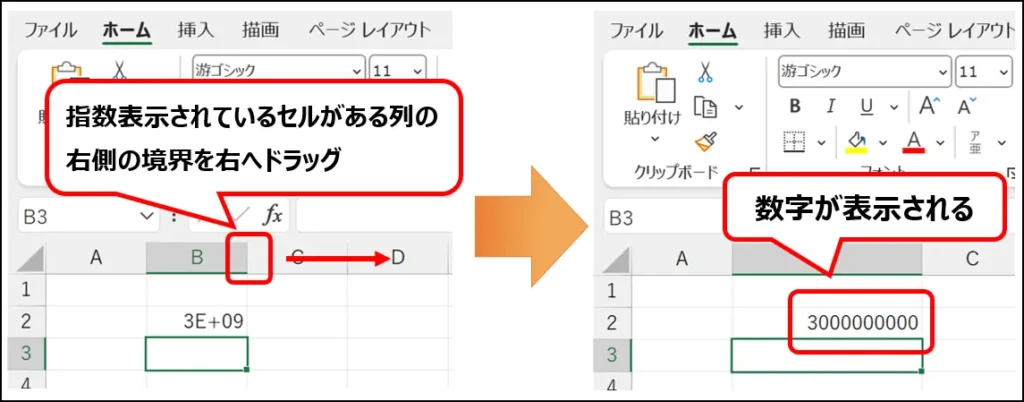Image resolution: width=1024 pixels, height=402 pixels.
Task: Open 游ゴシック font dropdown in right screenshot
Action: pos(943,71)
